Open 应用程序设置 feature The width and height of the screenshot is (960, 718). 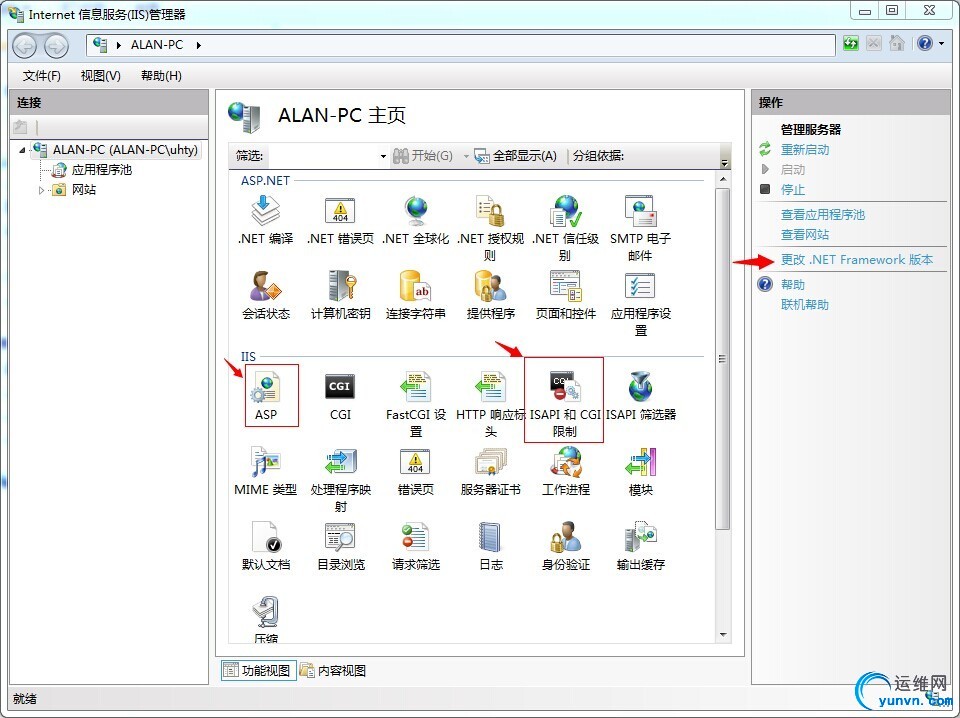click(640, 304)
